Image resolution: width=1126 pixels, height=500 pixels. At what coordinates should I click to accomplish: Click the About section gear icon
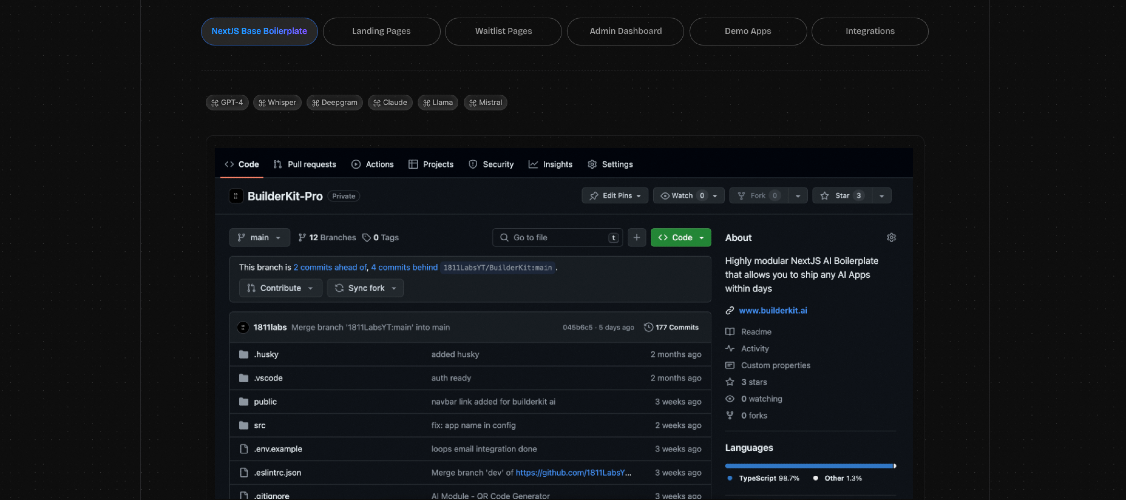coord(891,238)
